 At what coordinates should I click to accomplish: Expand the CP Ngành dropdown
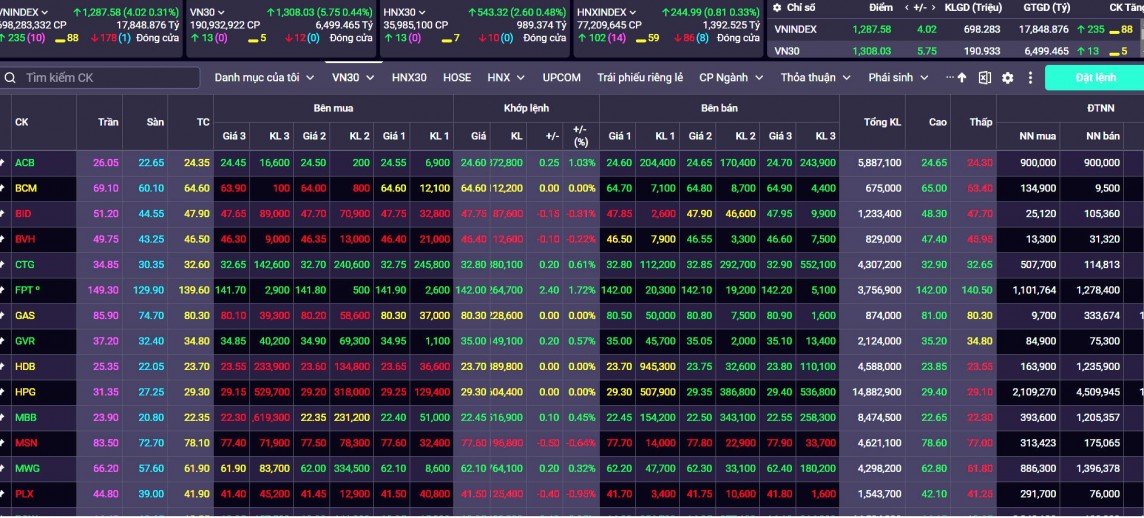[730, 78]
